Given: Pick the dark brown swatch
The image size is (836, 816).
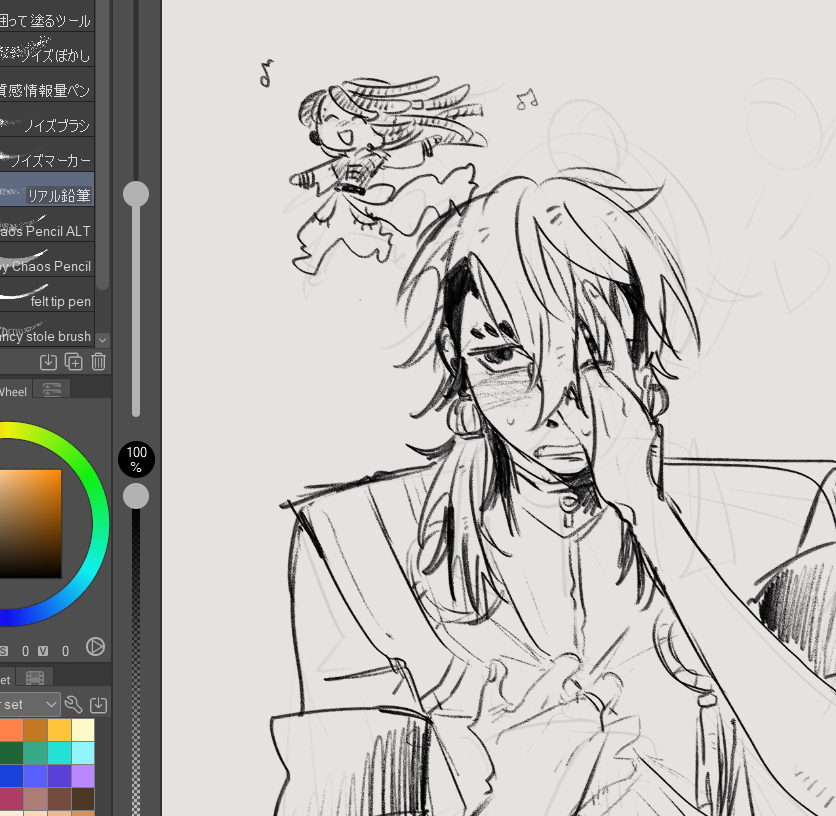Looking at the screenshot, I should tap(83, 799).
